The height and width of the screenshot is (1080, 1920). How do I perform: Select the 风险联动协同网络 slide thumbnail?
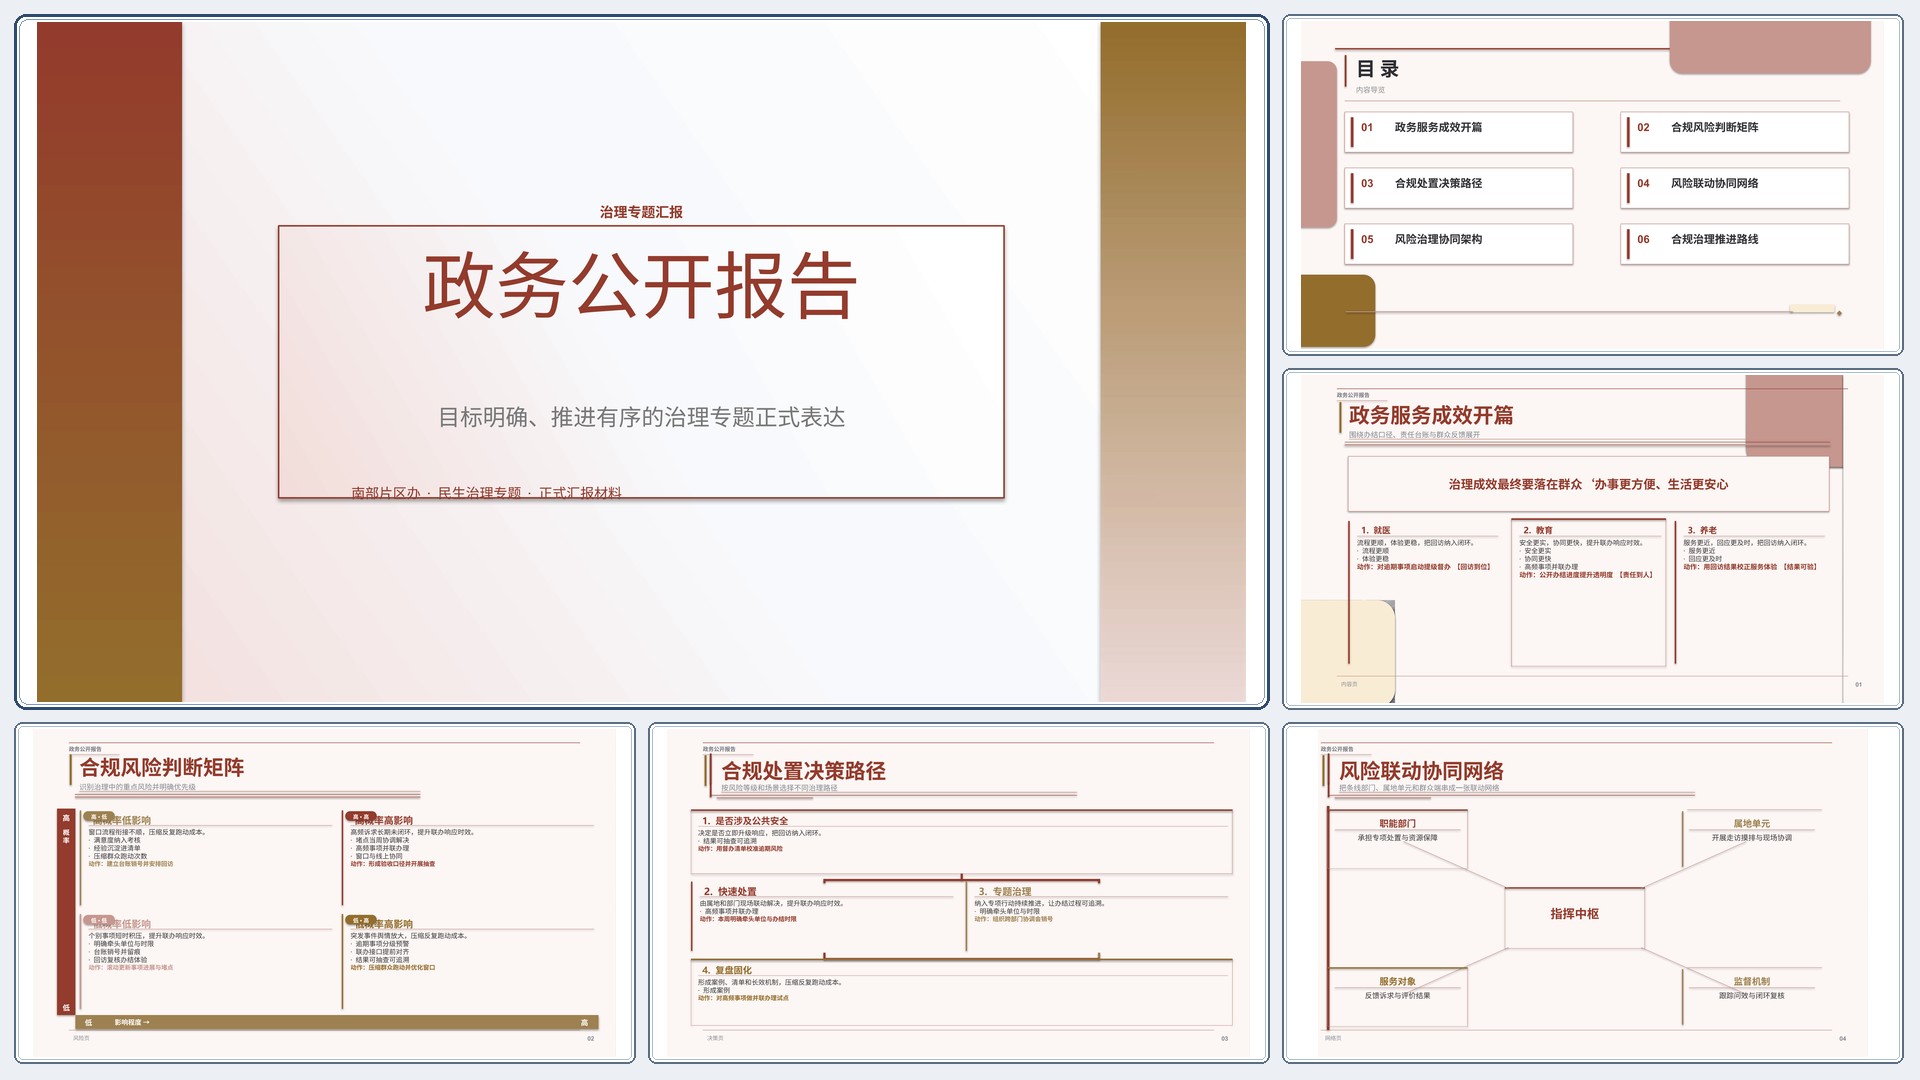pos(1592,893)
